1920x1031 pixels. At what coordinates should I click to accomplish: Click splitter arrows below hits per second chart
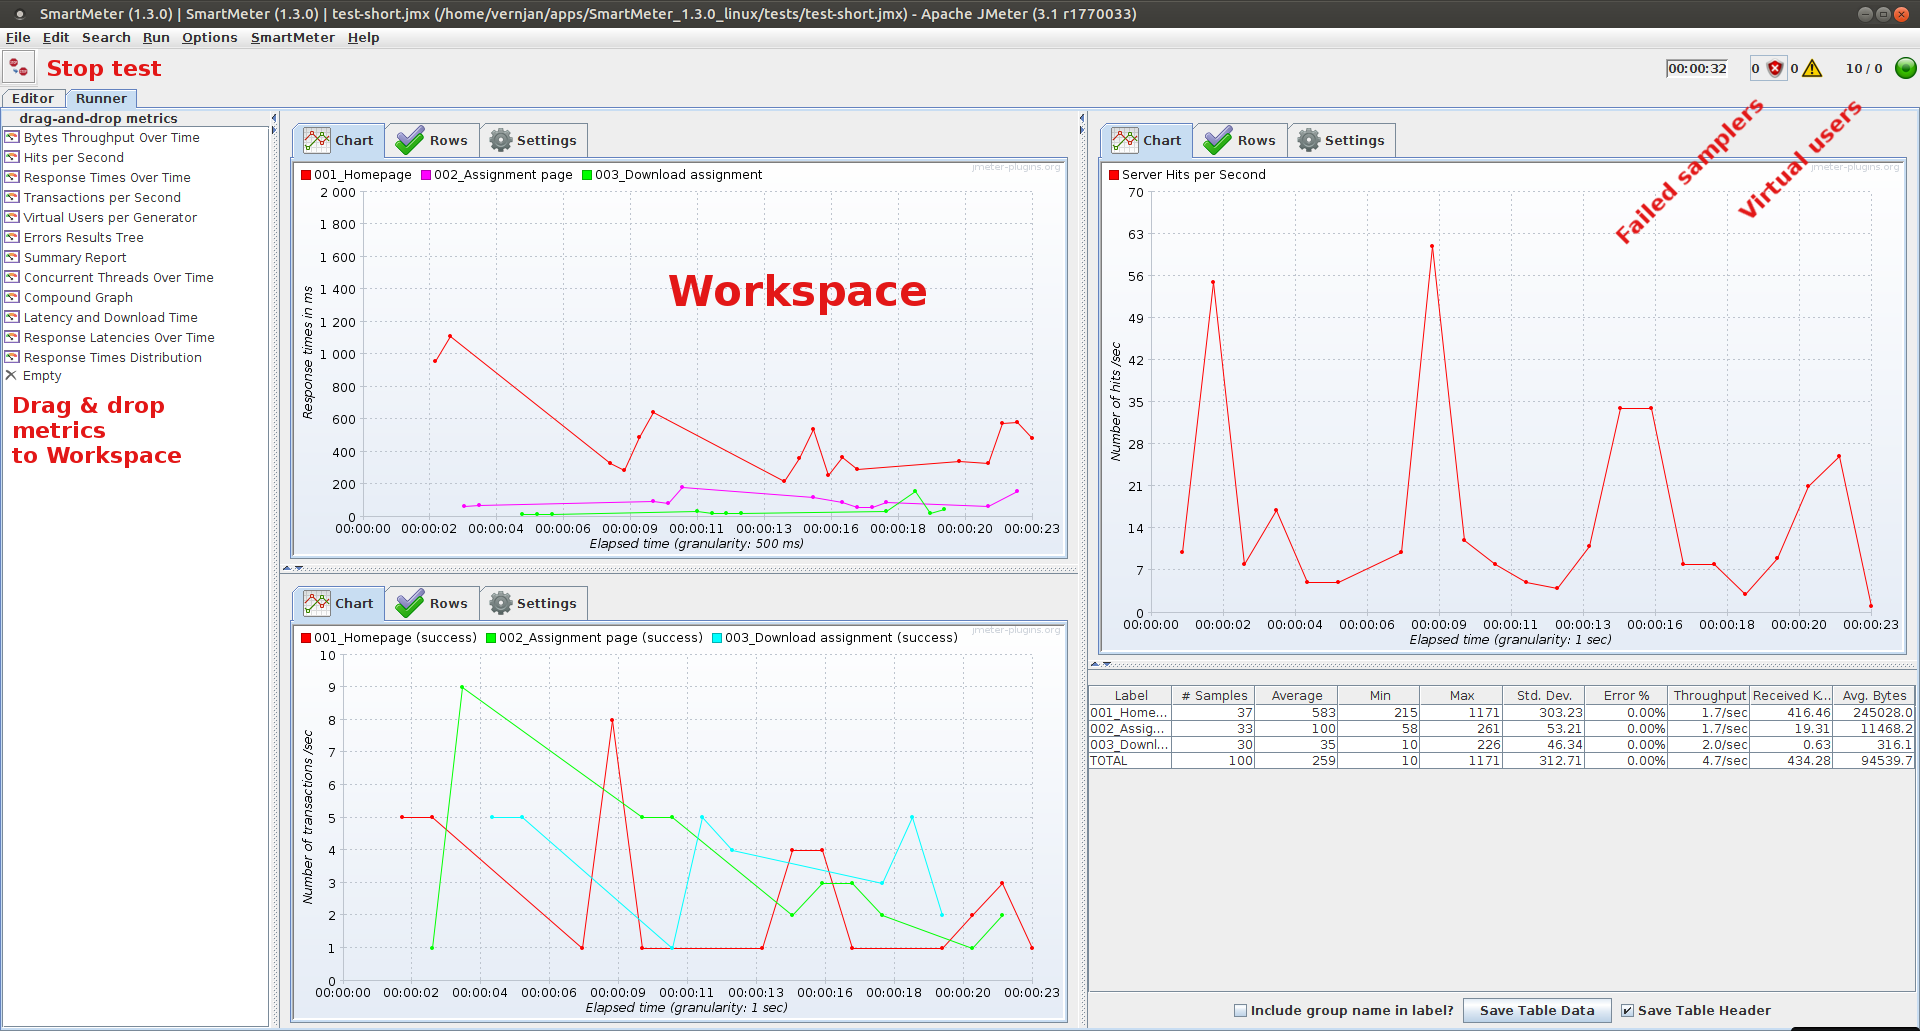pyautogui.click(x=1100, y=664)
